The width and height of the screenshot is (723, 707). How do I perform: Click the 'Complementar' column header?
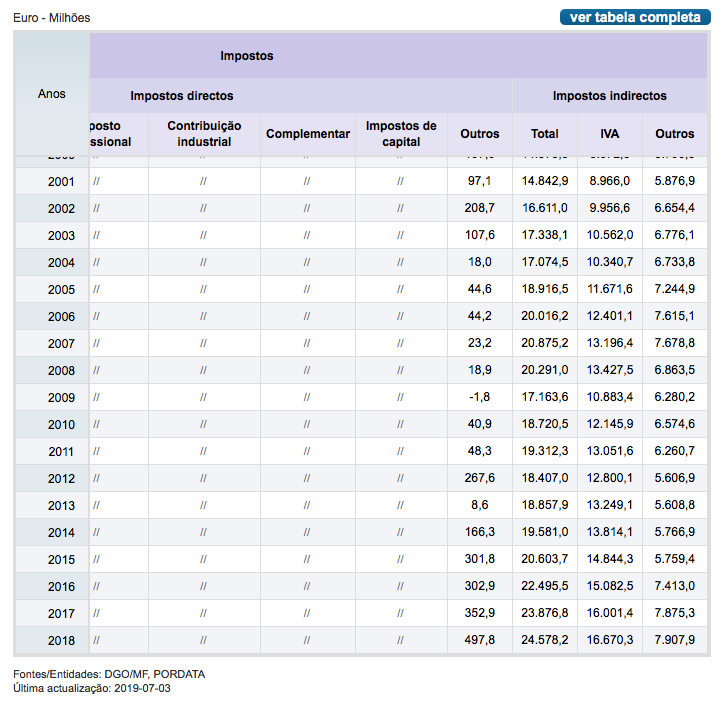click(x=308, y=134)
